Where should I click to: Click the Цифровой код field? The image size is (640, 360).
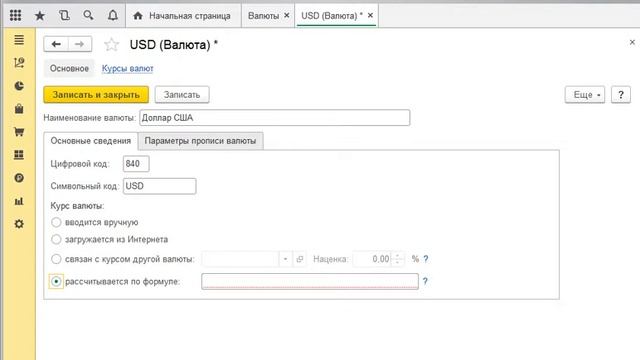pos(136,164)
